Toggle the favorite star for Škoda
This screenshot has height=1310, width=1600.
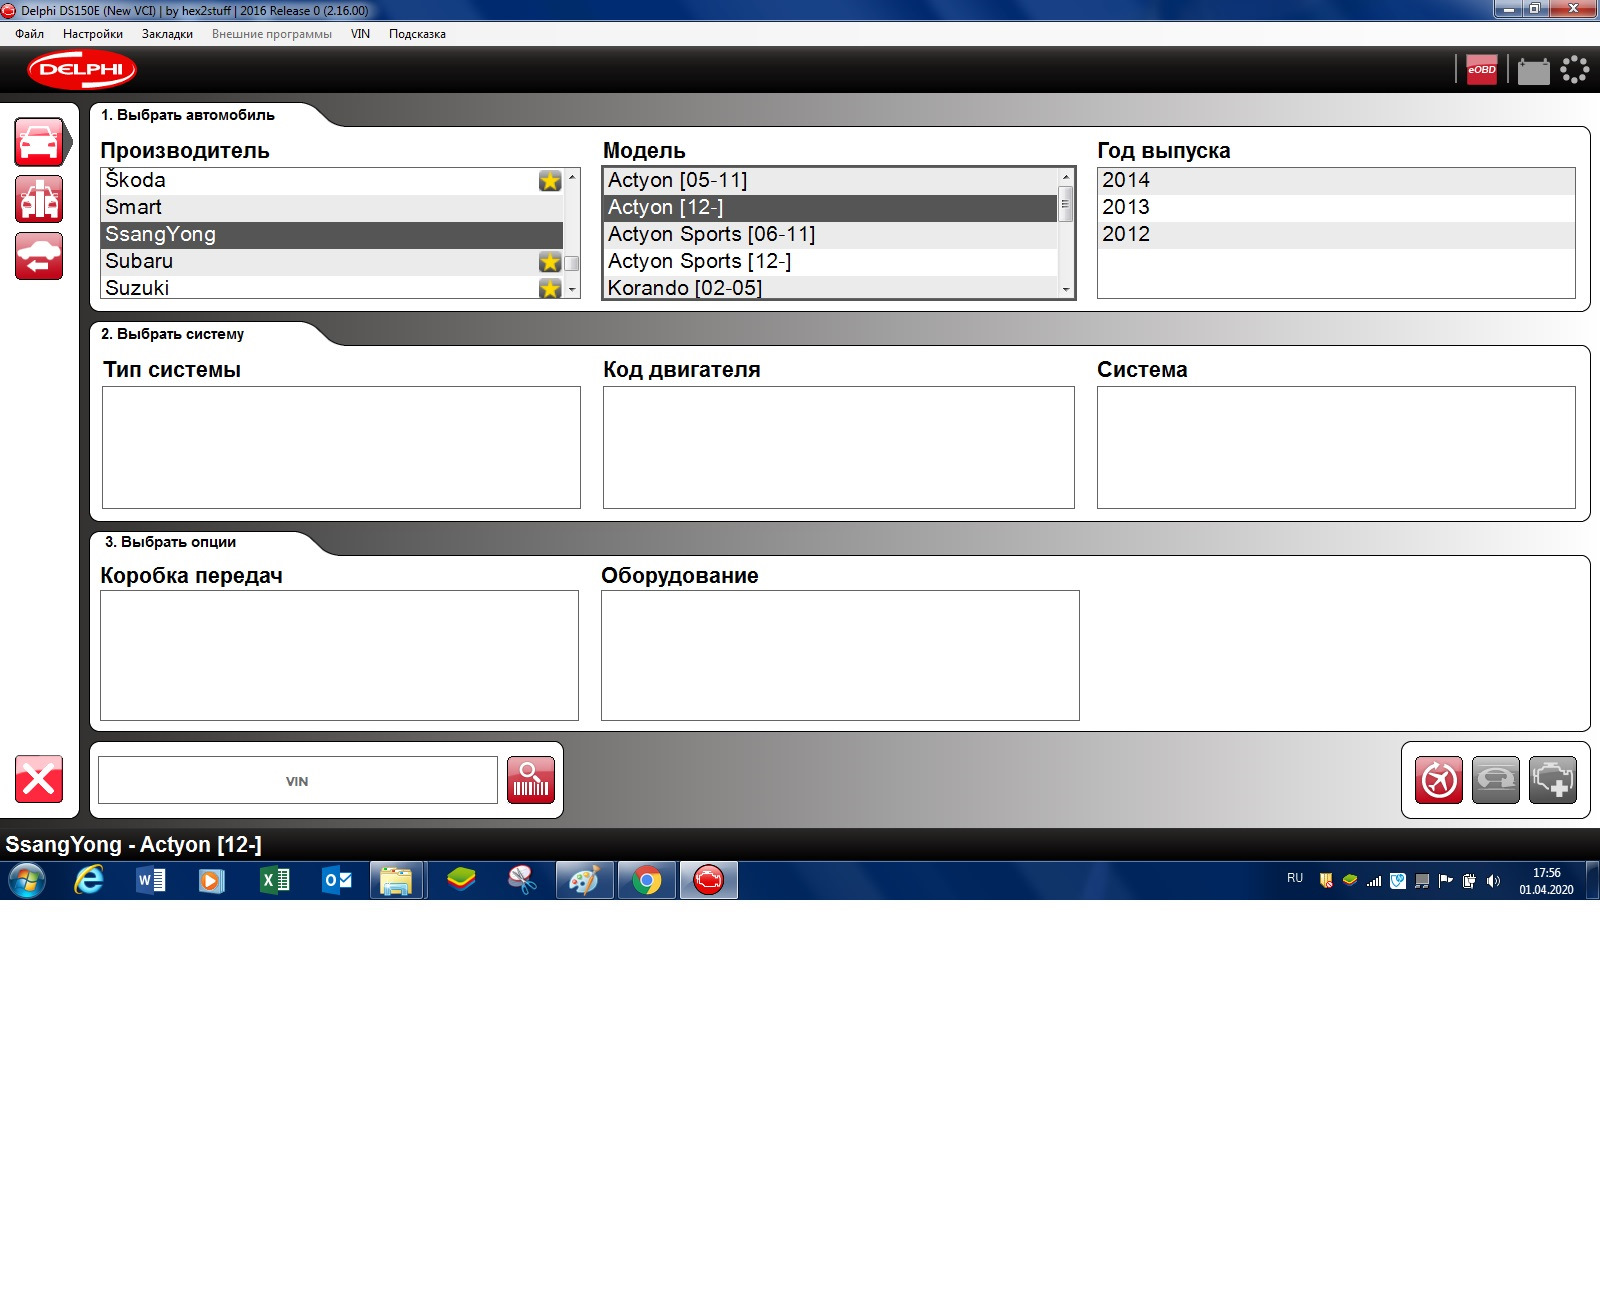[x=550, y=180]
